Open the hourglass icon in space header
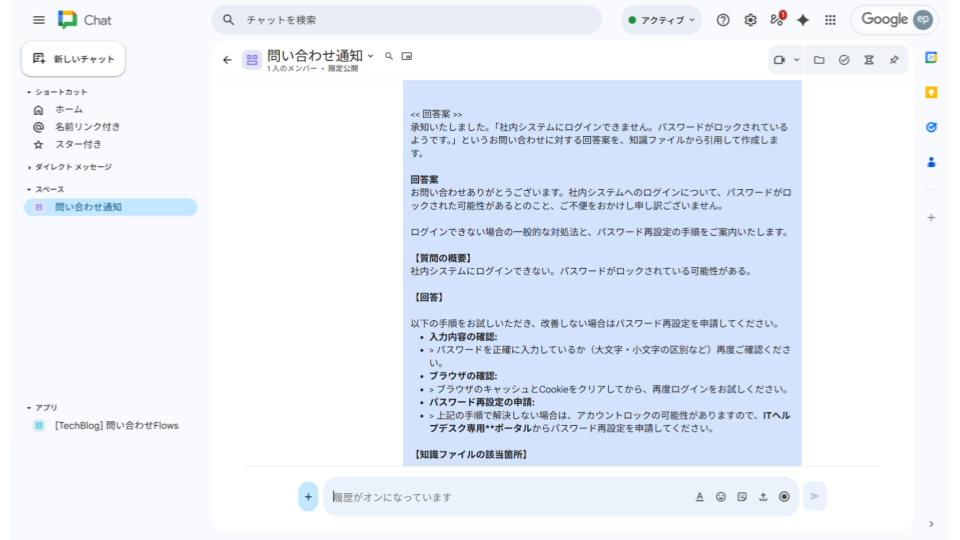Viewport: 960px width, 540px height. [x=869, y=60]
